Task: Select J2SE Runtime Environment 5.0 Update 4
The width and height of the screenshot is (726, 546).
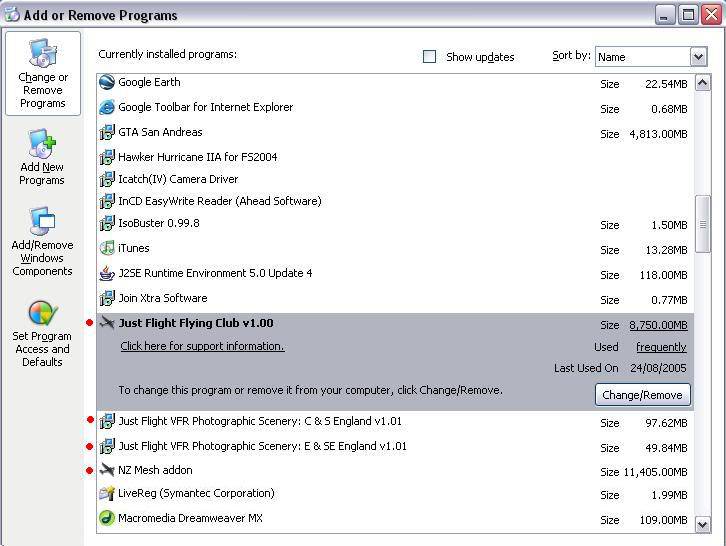Action: point(395,274)
